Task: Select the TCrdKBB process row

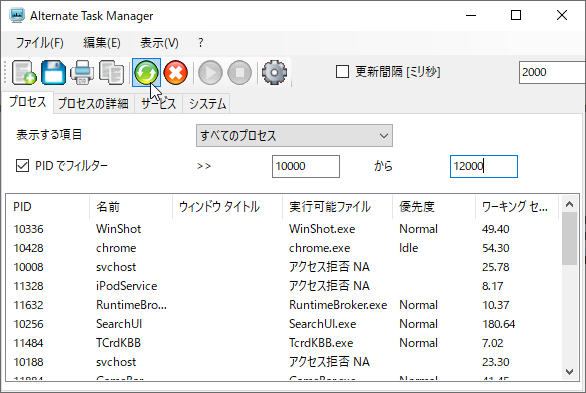Action: tap(283, 343)
